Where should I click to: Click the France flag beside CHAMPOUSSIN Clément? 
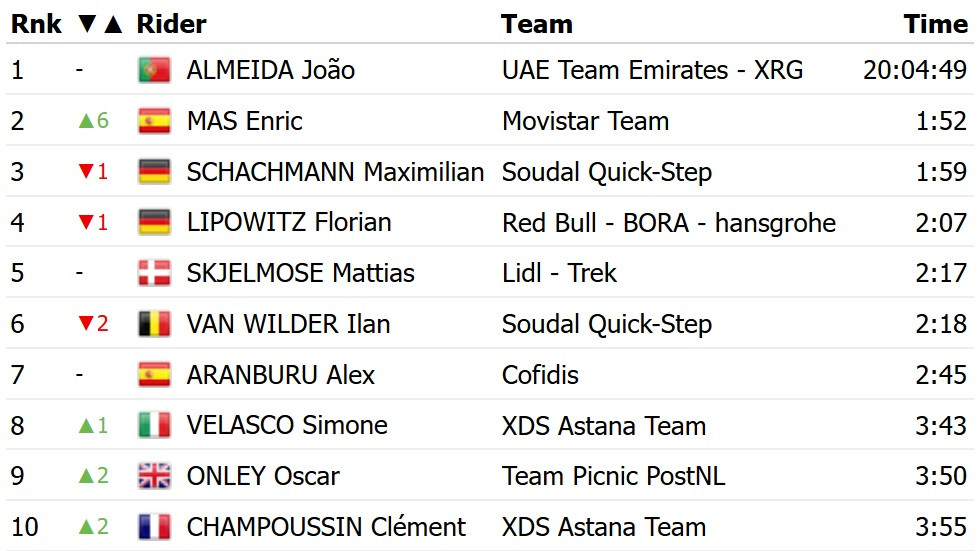click(x=154, y=527)
